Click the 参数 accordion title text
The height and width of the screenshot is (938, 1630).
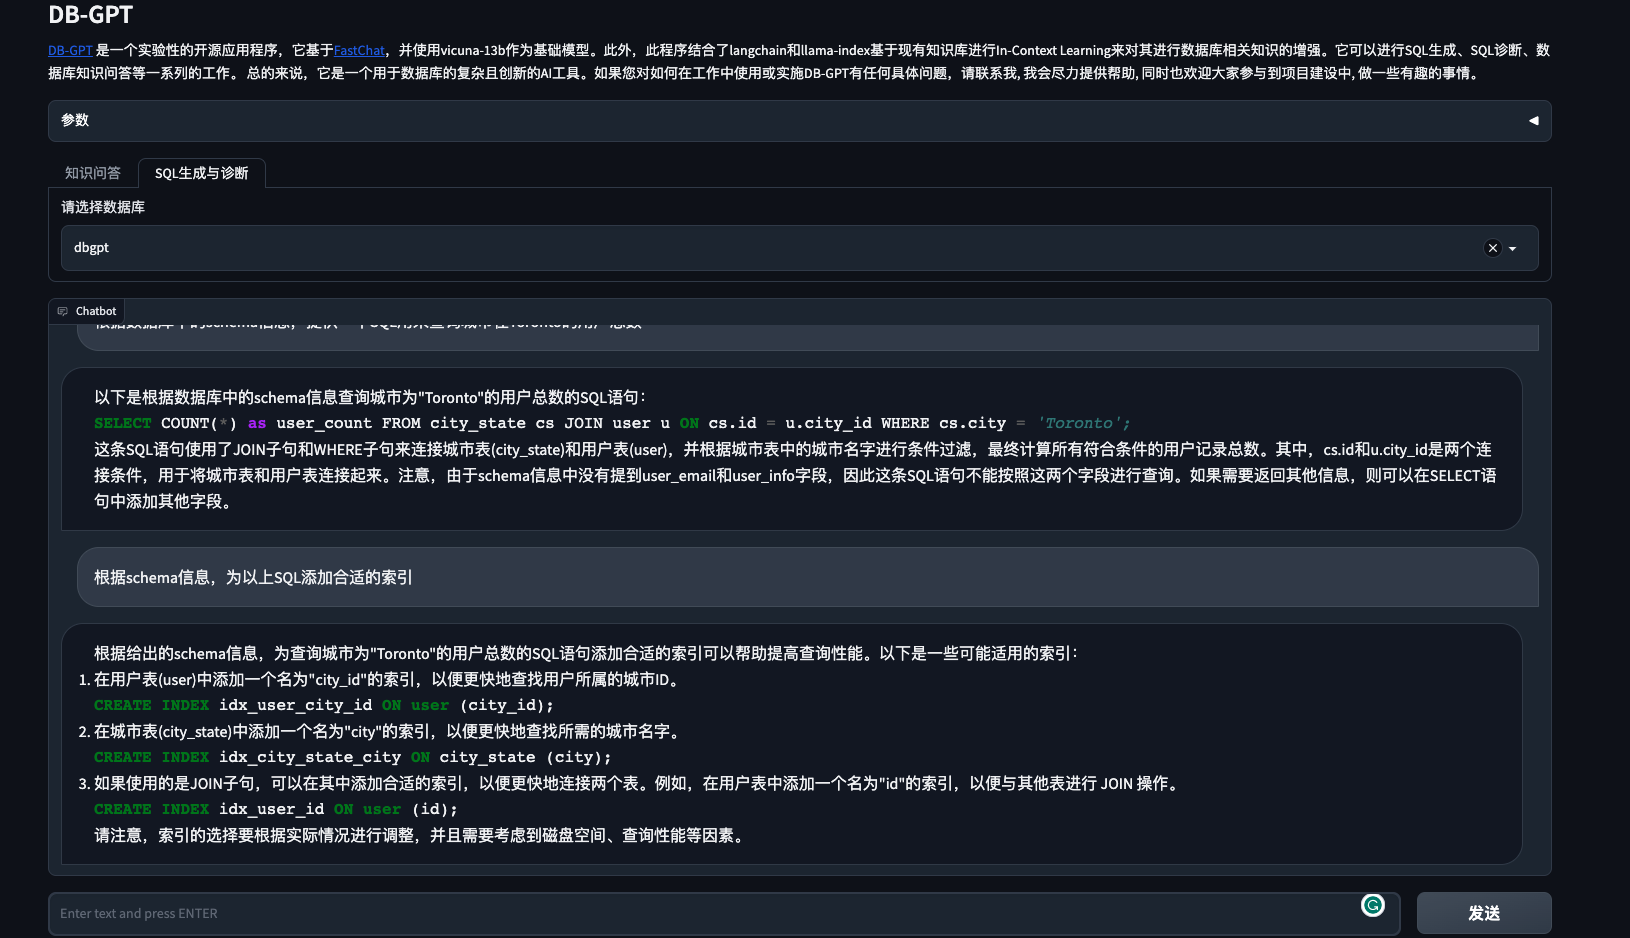point(75,120)
